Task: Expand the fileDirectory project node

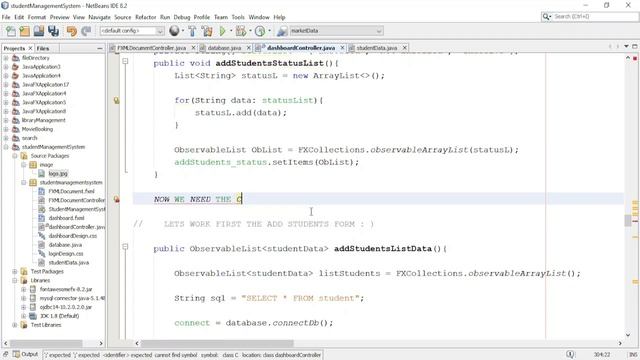Action: (6, 58)
